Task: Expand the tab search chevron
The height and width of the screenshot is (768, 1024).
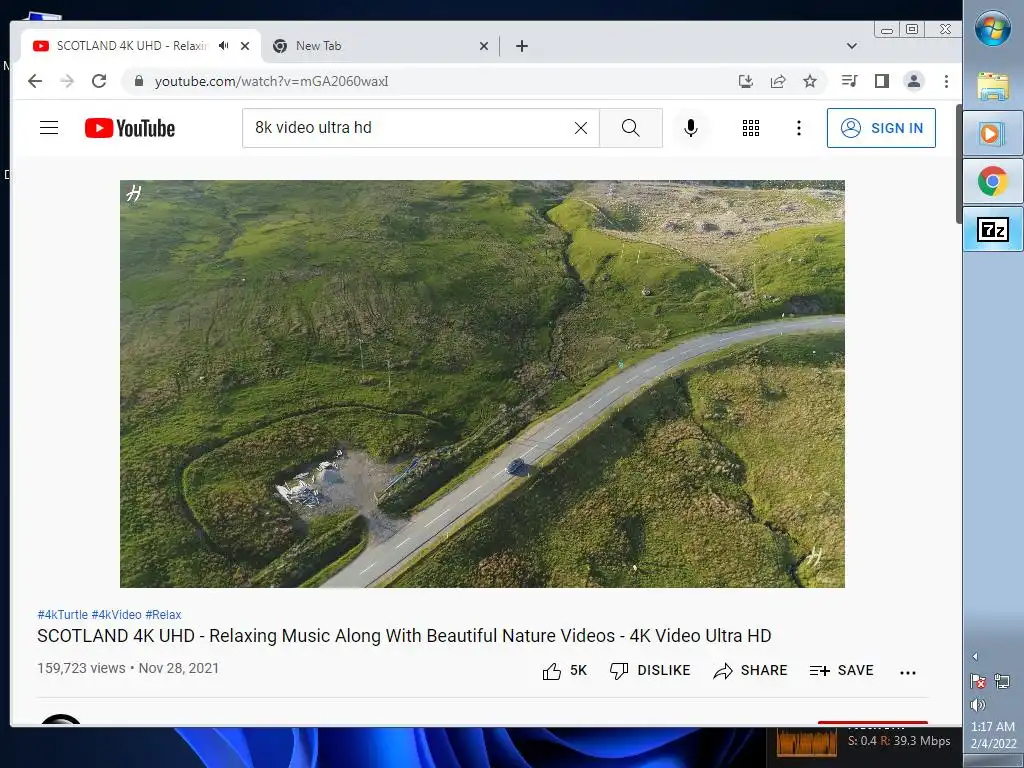Action: [852, 46]
